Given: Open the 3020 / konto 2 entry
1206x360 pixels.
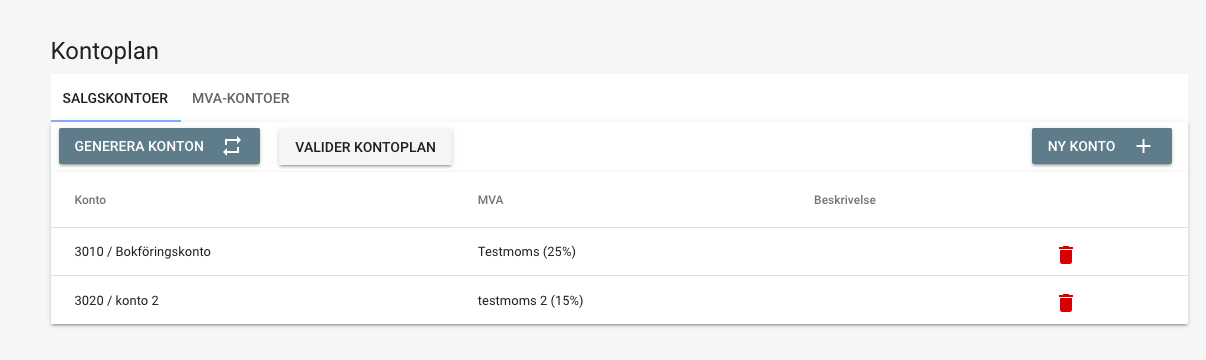Looking at the screenshot, I should click(117, 300).
